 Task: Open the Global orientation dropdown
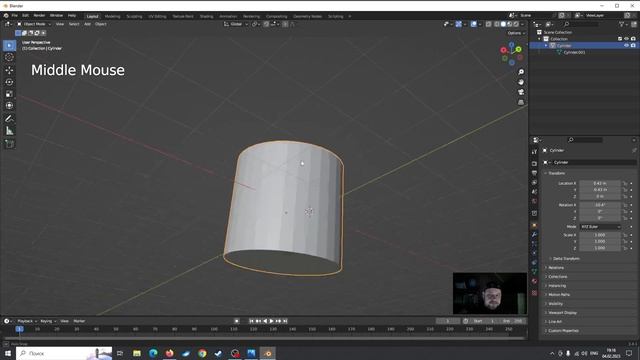[x=236, y=24]
